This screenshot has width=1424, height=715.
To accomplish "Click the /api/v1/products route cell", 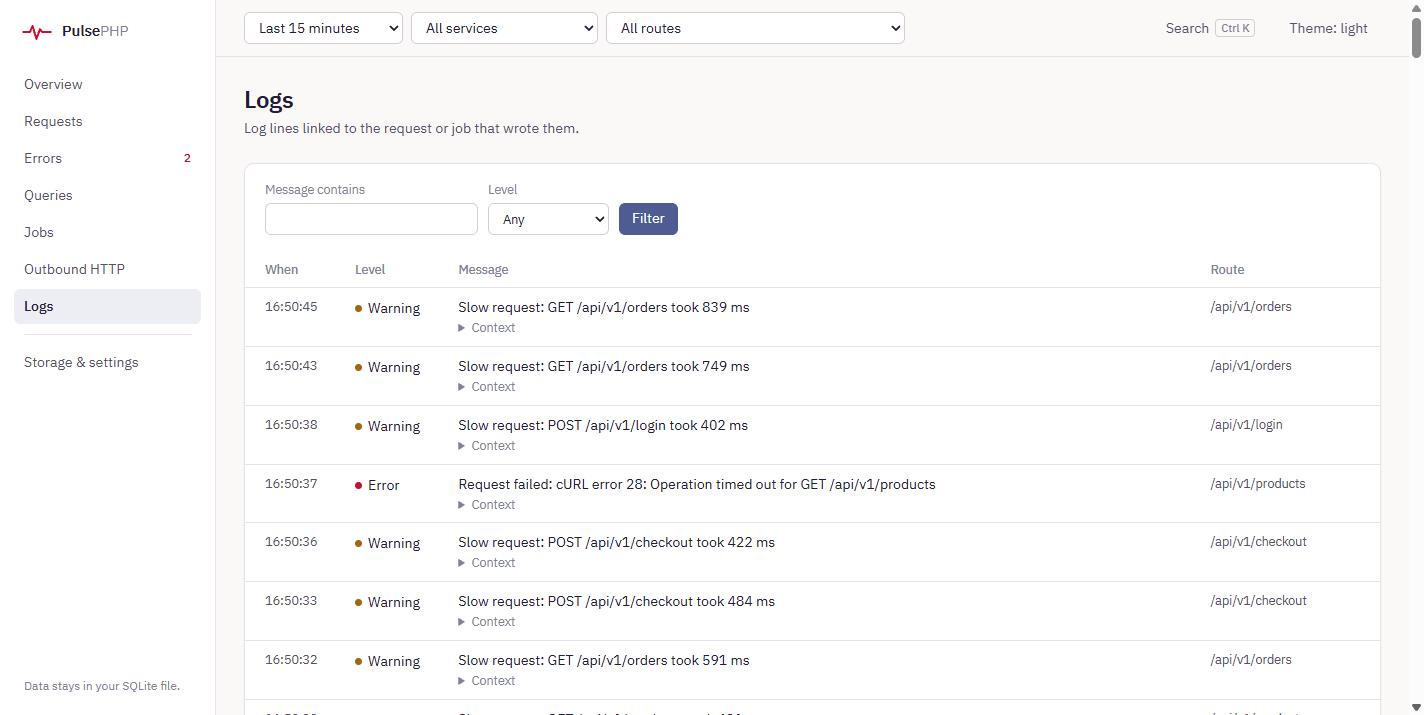I will (1258, 484).
